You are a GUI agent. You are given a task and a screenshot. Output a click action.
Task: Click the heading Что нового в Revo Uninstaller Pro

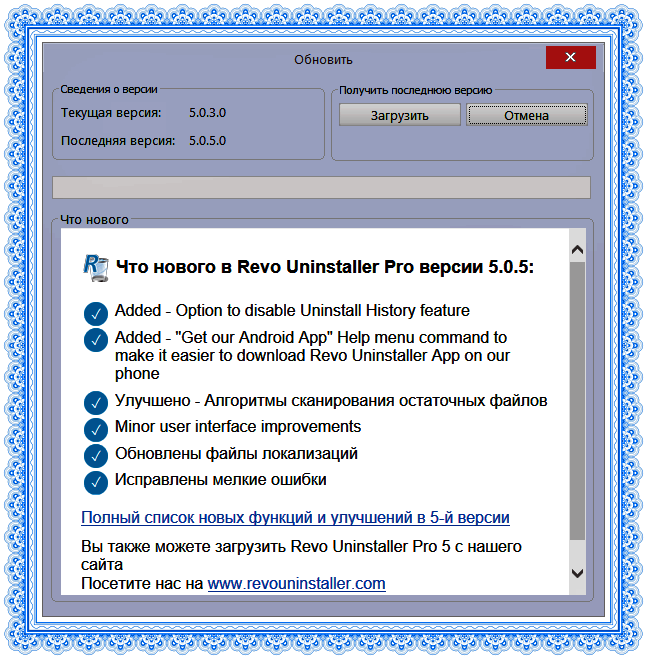(325, 267)
